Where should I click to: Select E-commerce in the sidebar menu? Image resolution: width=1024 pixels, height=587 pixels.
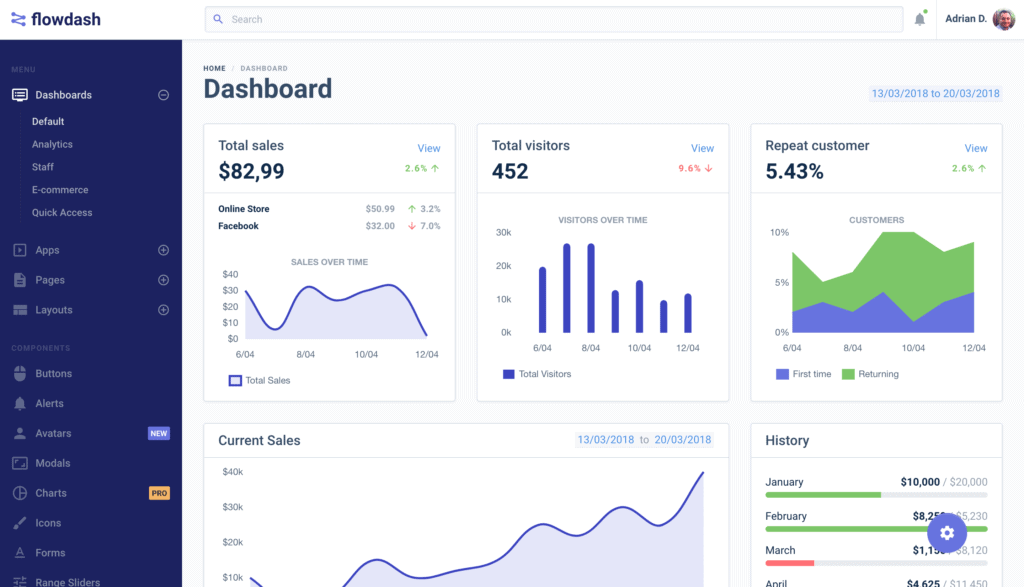tap(60, 190)
